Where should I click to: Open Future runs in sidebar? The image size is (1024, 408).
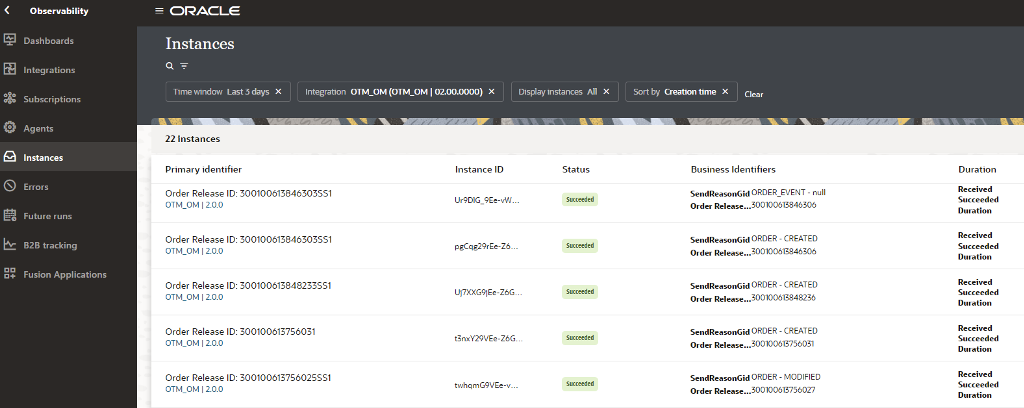point(48,216)
